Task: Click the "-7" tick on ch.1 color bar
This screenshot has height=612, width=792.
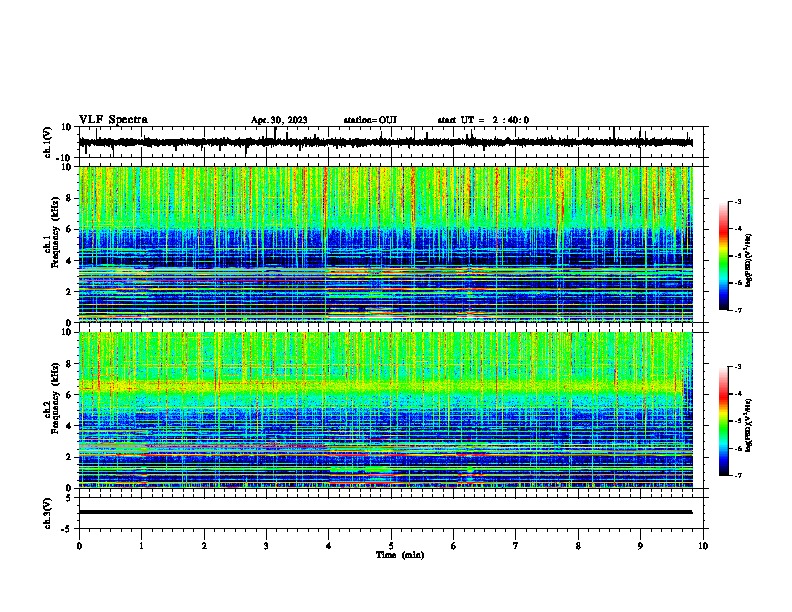Action: [737, 310]
